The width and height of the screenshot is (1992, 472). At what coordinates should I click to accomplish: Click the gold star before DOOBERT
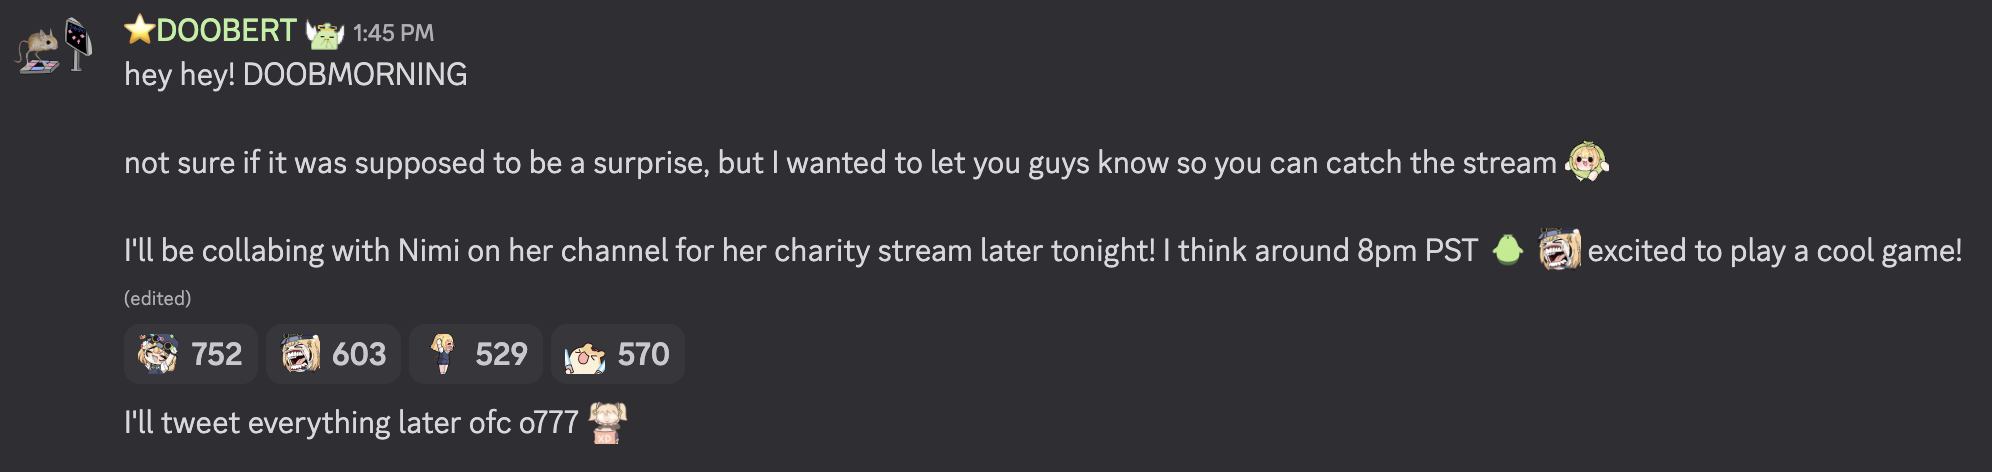(x=139, y=30)
